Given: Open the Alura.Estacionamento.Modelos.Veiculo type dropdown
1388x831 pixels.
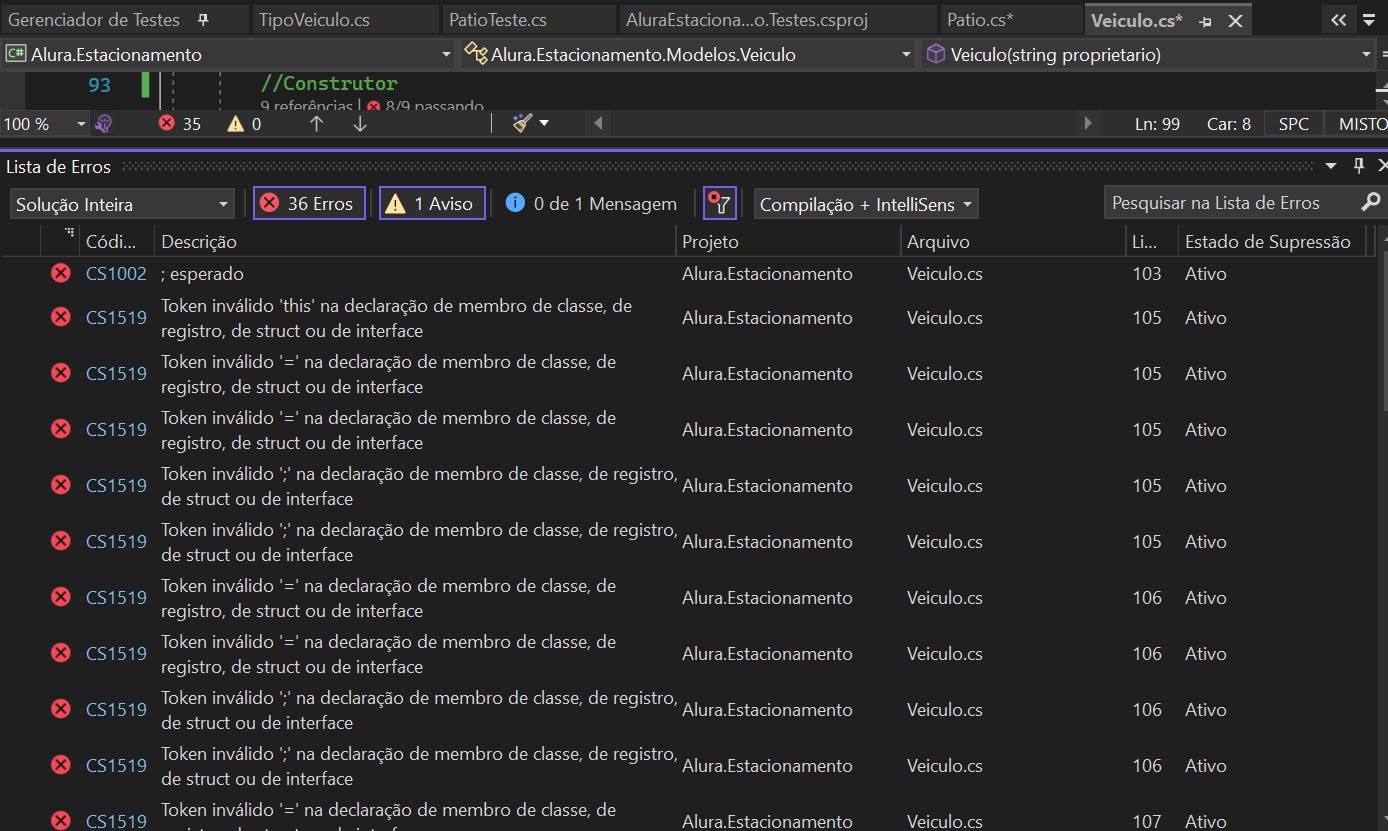Looking at the screenshot, I should (x=688, y=55).
